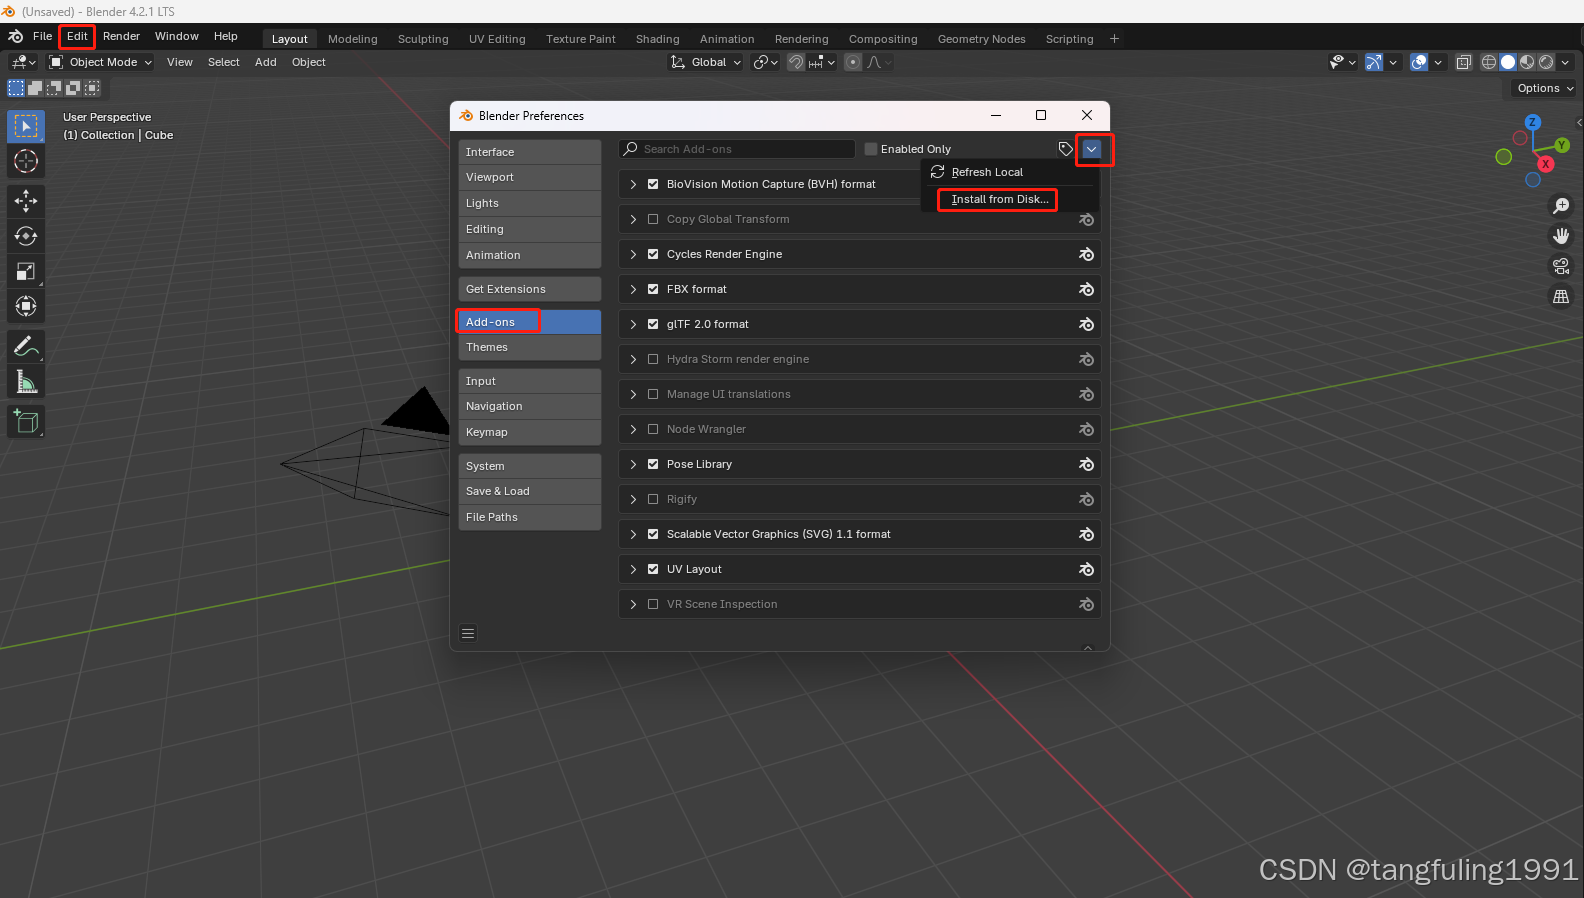The height and width of the screenshot is (898, 1584).
Task: Switch to the Geometry Nodes workspace tab
Action: [x=981, y=39]
